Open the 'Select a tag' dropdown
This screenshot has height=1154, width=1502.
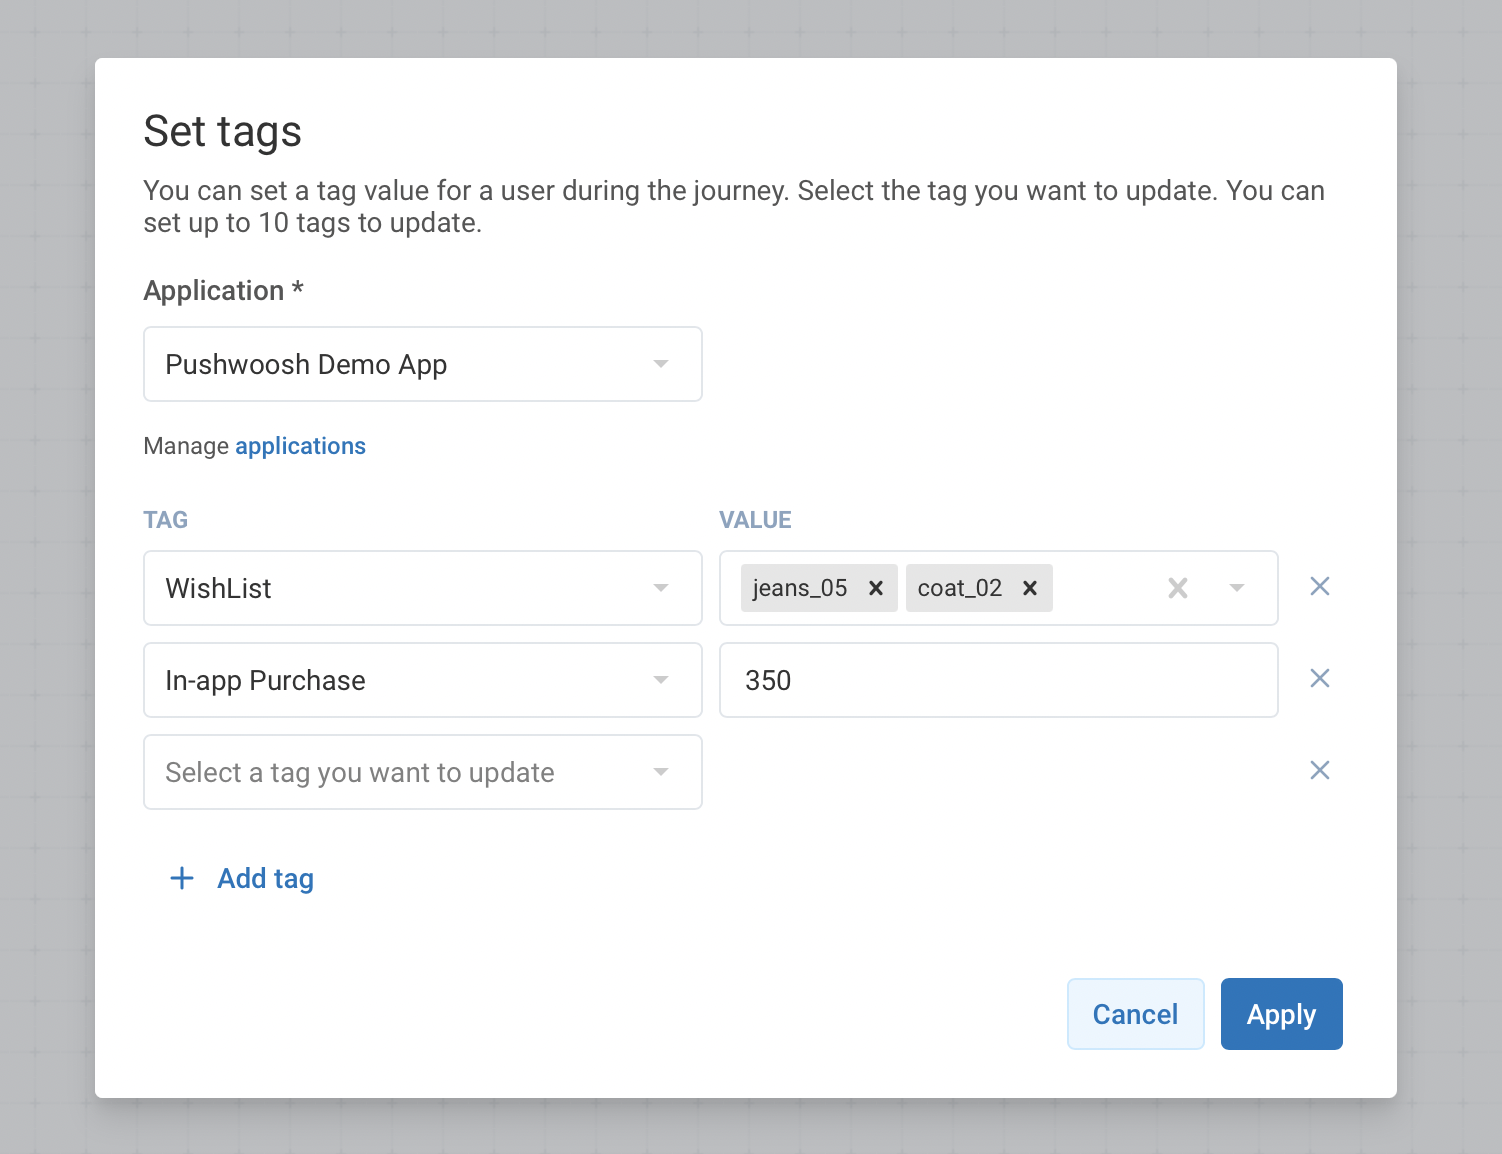click(661, 772)
